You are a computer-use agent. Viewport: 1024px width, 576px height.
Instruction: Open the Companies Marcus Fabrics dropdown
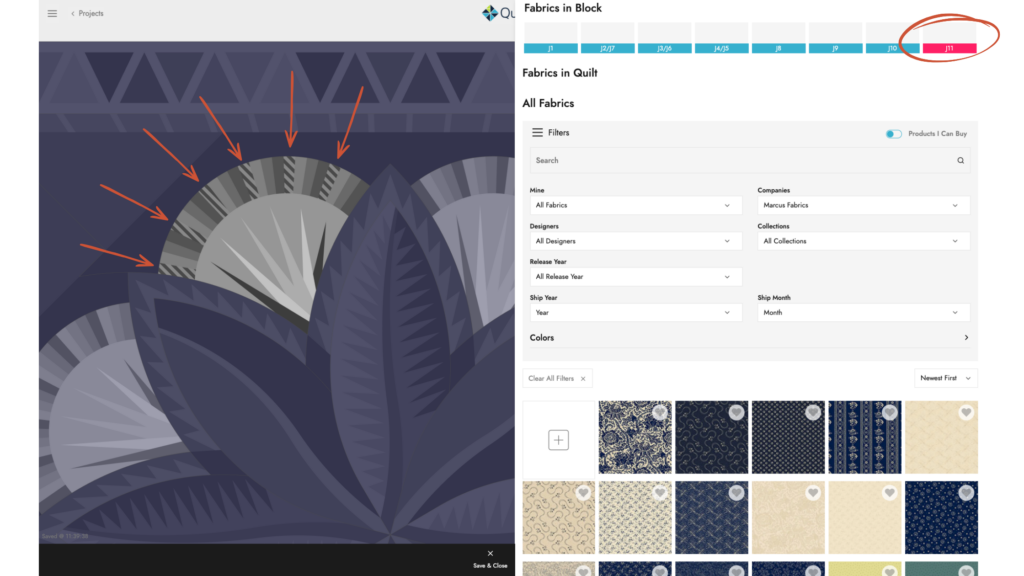(863, 205)
